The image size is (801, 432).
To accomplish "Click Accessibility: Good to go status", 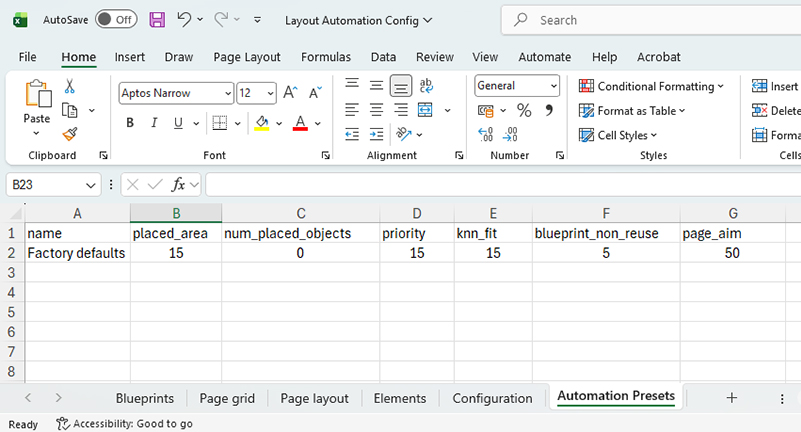I will pos(125,424).
